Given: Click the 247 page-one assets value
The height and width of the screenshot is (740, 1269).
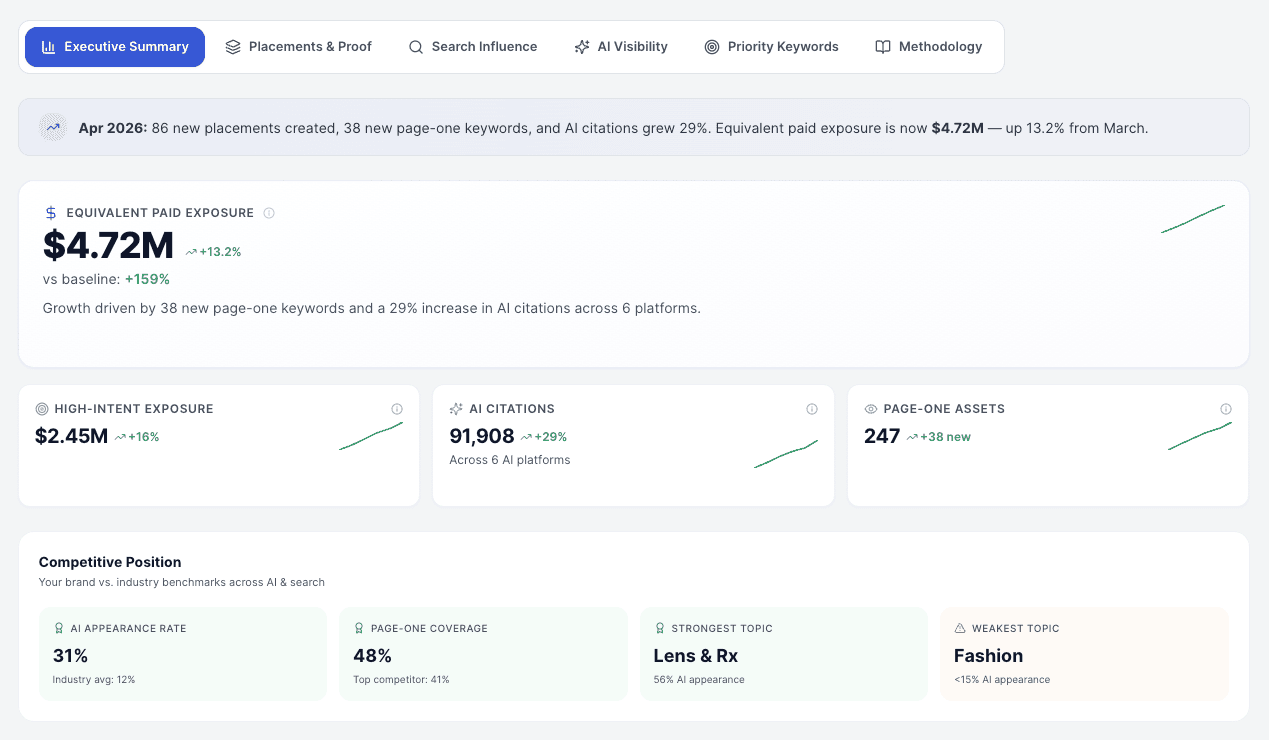Looking at the screenshot, I should 882,436.
